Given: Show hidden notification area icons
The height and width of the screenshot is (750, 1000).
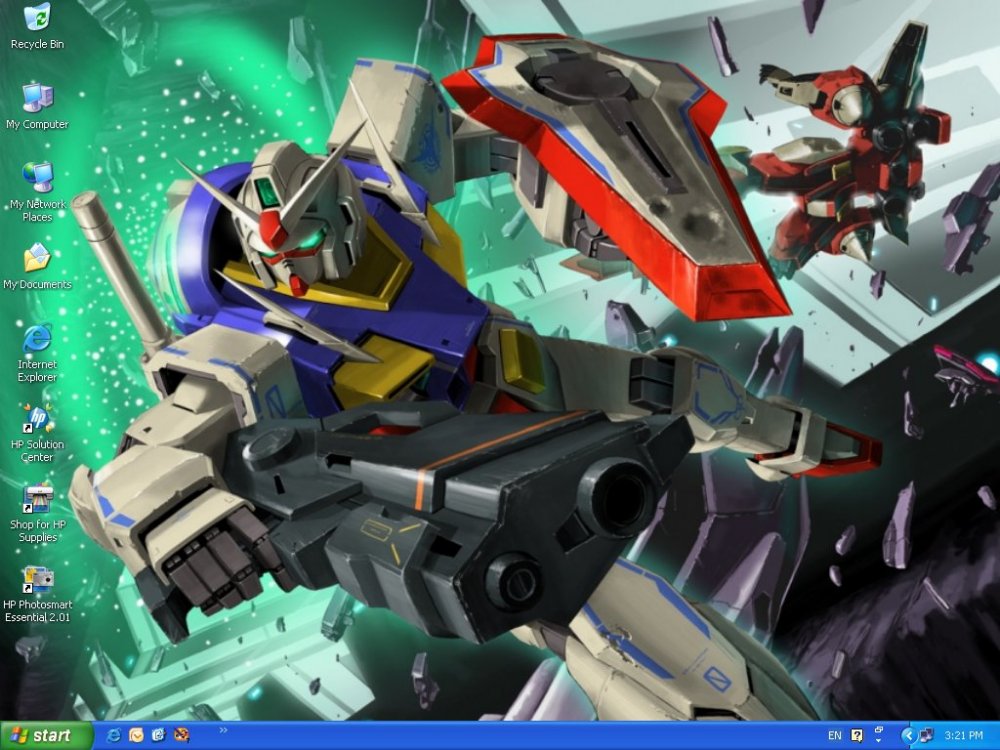Looking at the screenshot, I should (x=908, y=736).
